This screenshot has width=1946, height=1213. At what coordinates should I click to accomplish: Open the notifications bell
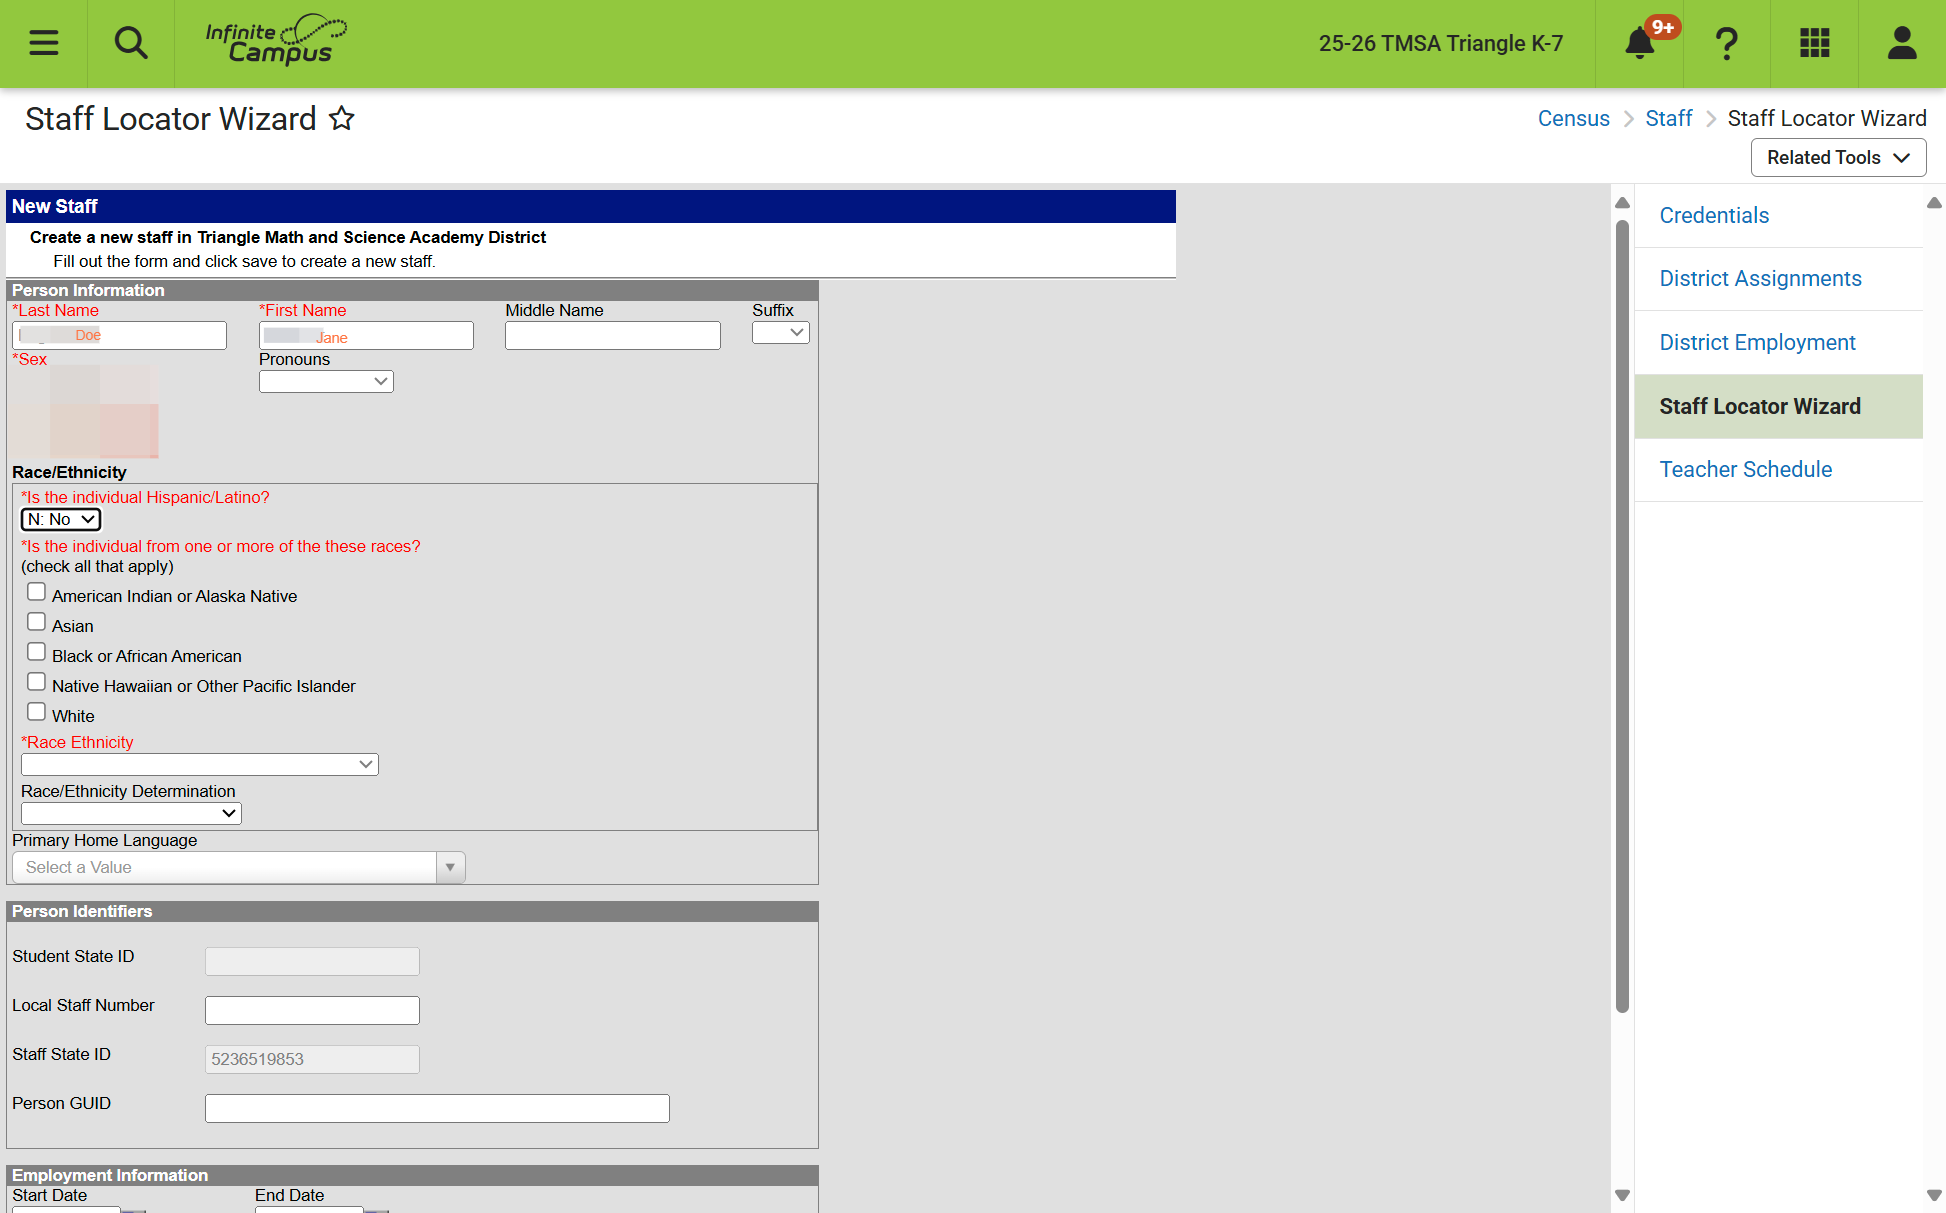pyautogui.click(x=1639, y=43)
